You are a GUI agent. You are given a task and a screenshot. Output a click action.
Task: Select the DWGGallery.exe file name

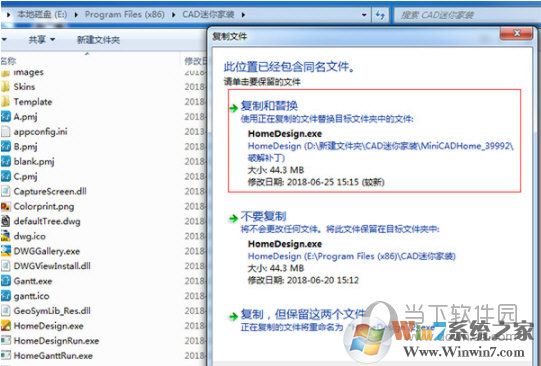click(47, 251)
